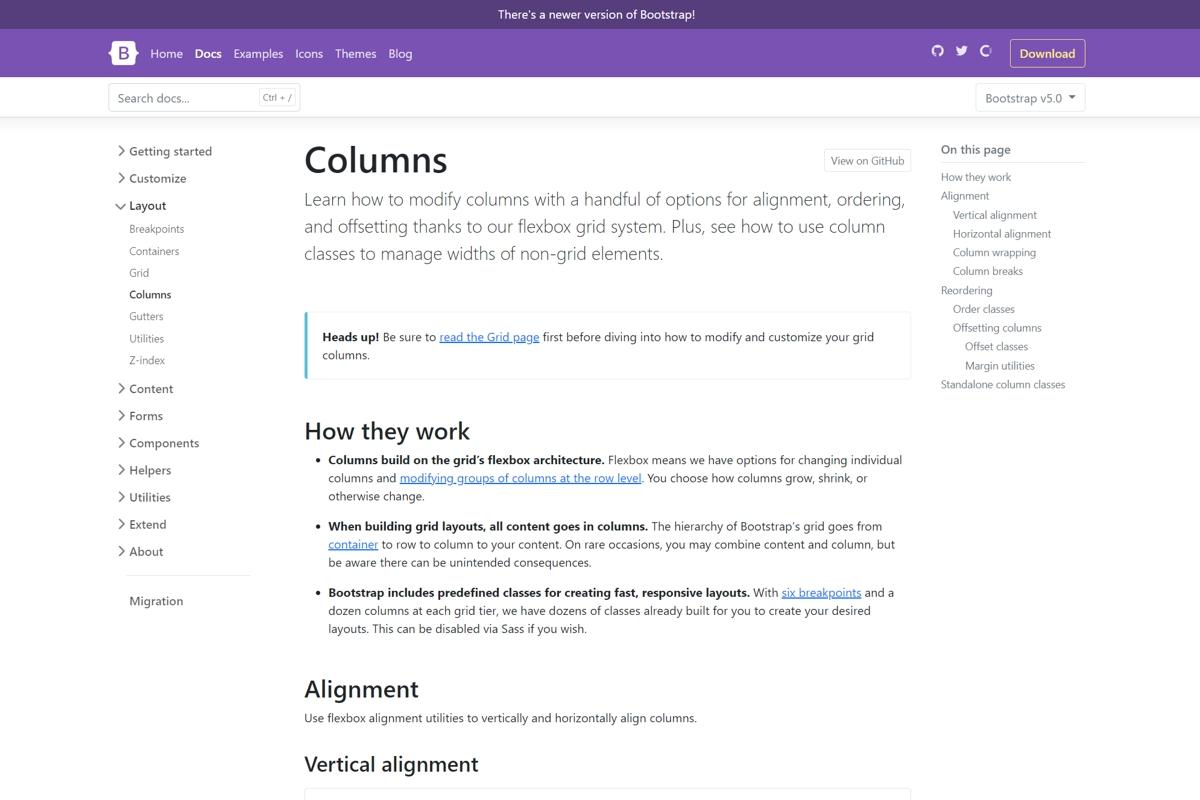Collapse the Layout section
Image resolution: width=1200 pixels, height=800 pixels.
click(x=141, y=205)
